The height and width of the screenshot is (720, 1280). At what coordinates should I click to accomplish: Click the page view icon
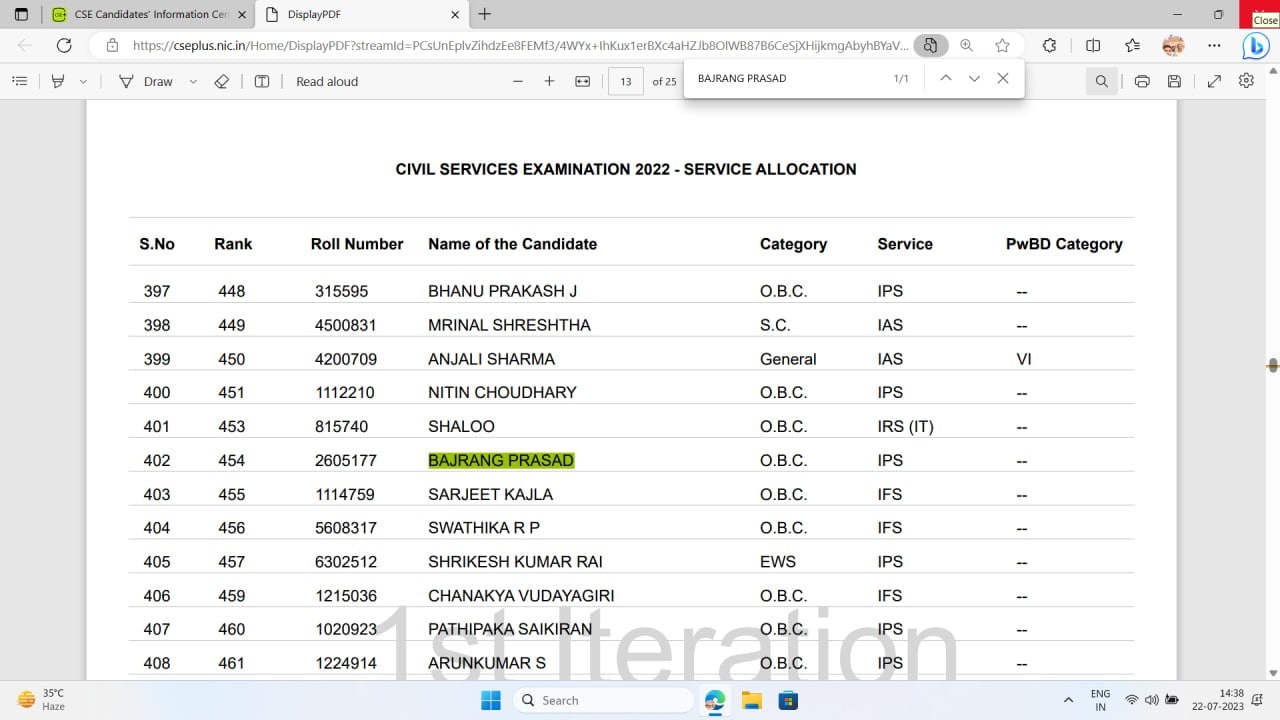[262, 81]
